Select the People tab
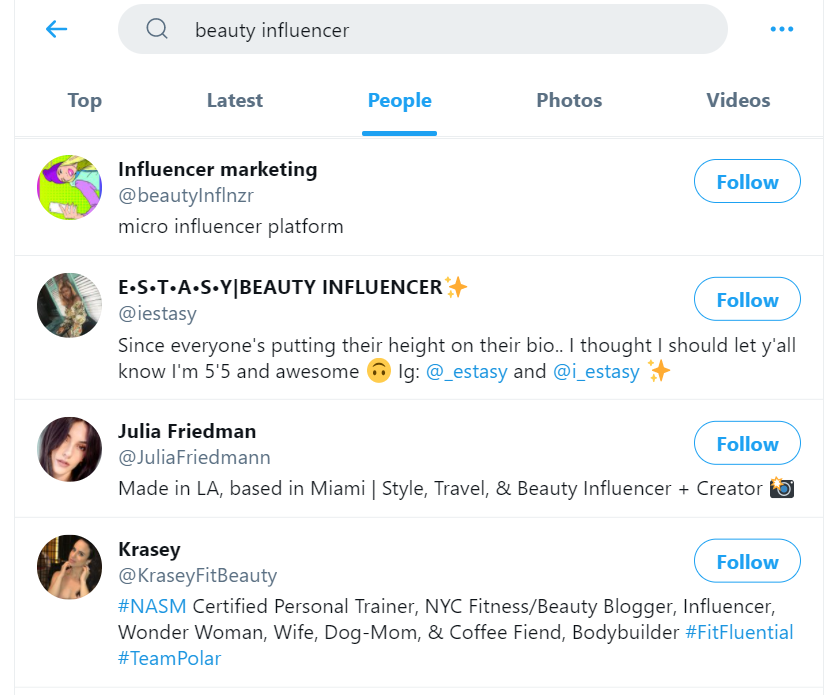Image resolution: width=831 pixels, height=695 pixels. point(399,100)
